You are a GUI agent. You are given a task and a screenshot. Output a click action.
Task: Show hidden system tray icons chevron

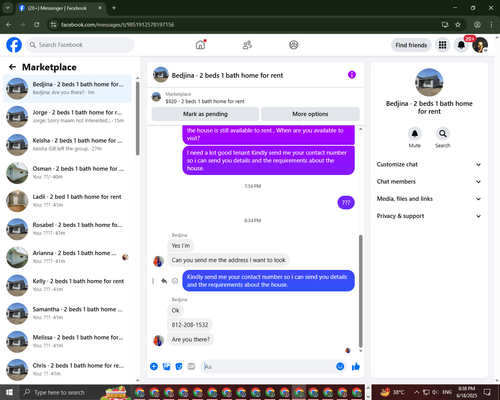417,392
